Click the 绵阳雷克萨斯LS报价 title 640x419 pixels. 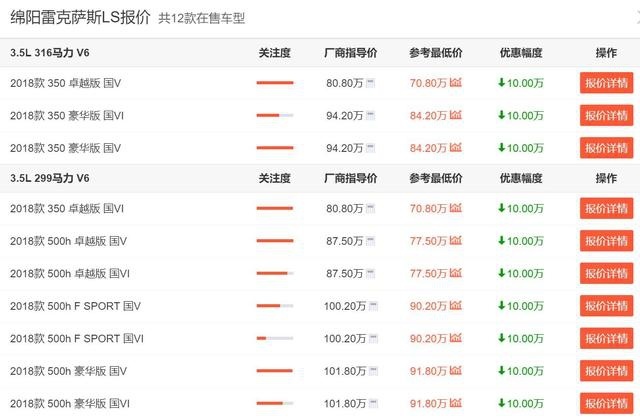tap(80, 18)
